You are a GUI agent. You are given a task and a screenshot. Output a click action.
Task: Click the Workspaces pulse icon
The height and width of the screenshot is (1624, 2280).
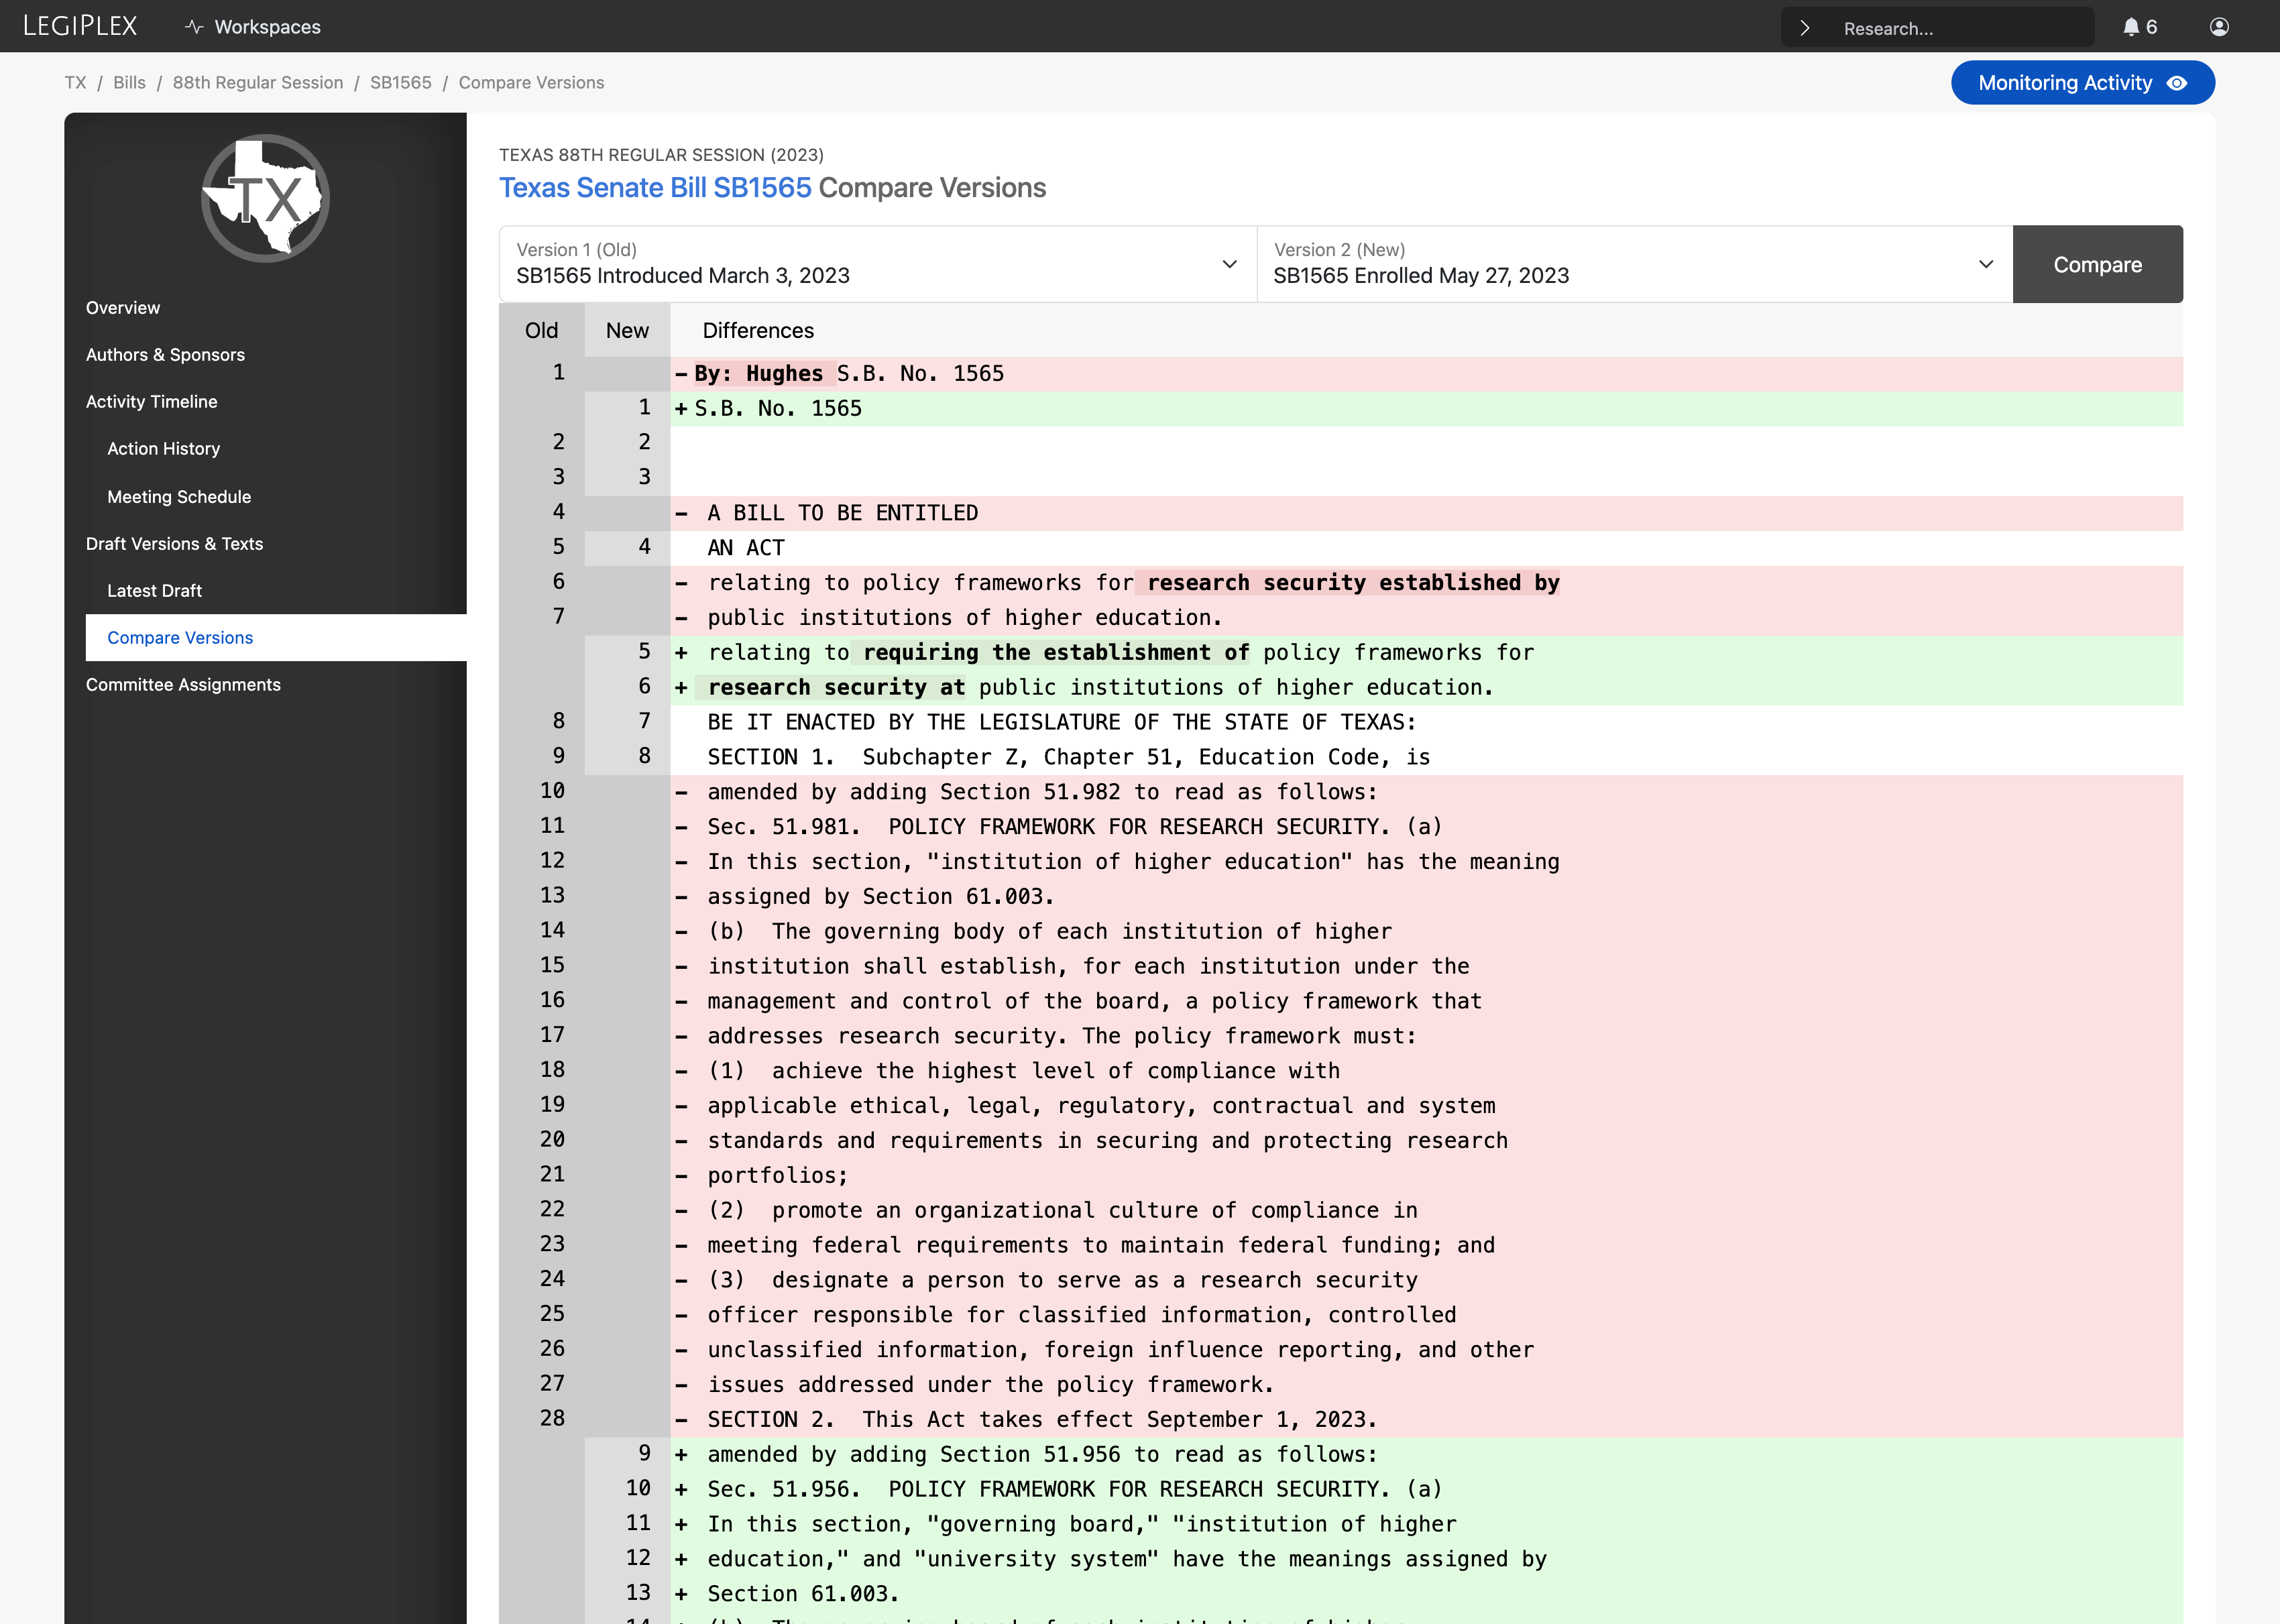click(x=194, y=27)
